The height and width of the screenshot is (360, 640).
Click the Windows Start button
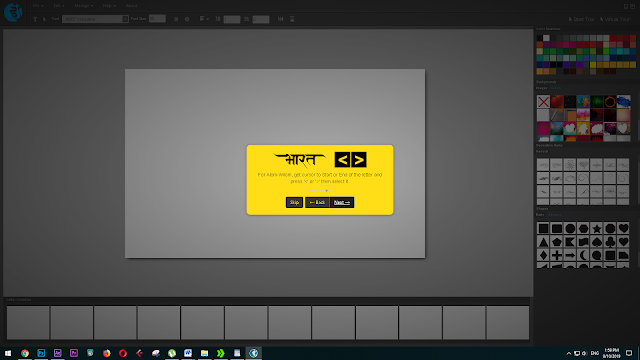[x=8, y=353]
